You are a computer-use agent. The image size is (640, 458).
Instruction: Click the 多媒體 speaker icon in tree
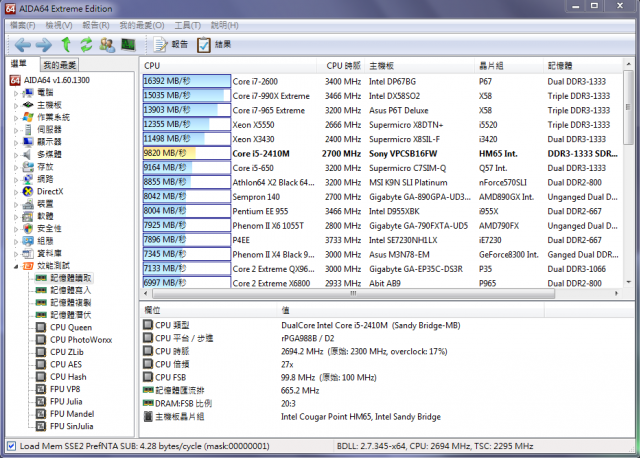28,154
